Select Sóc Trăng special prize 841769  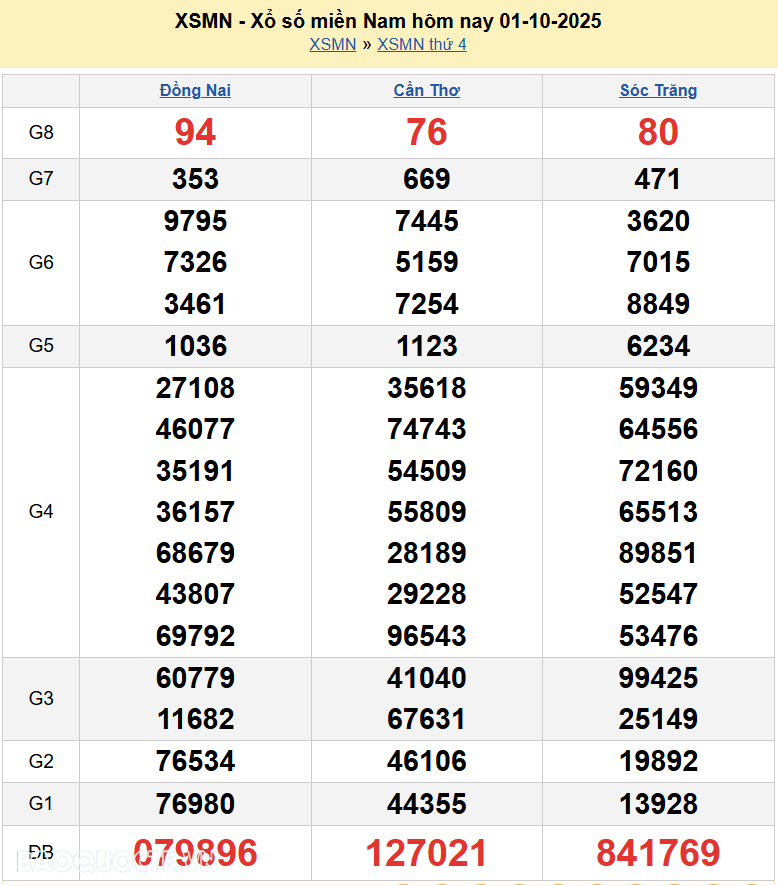coord(658,853)
